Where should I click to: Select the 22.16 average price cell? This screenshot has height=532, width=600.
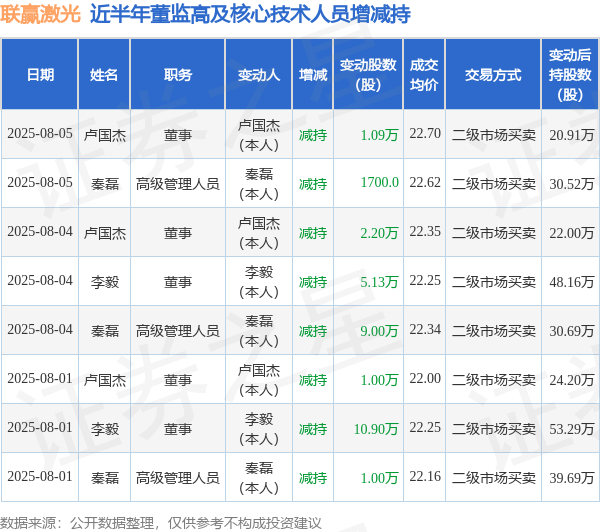coord(425,477)
